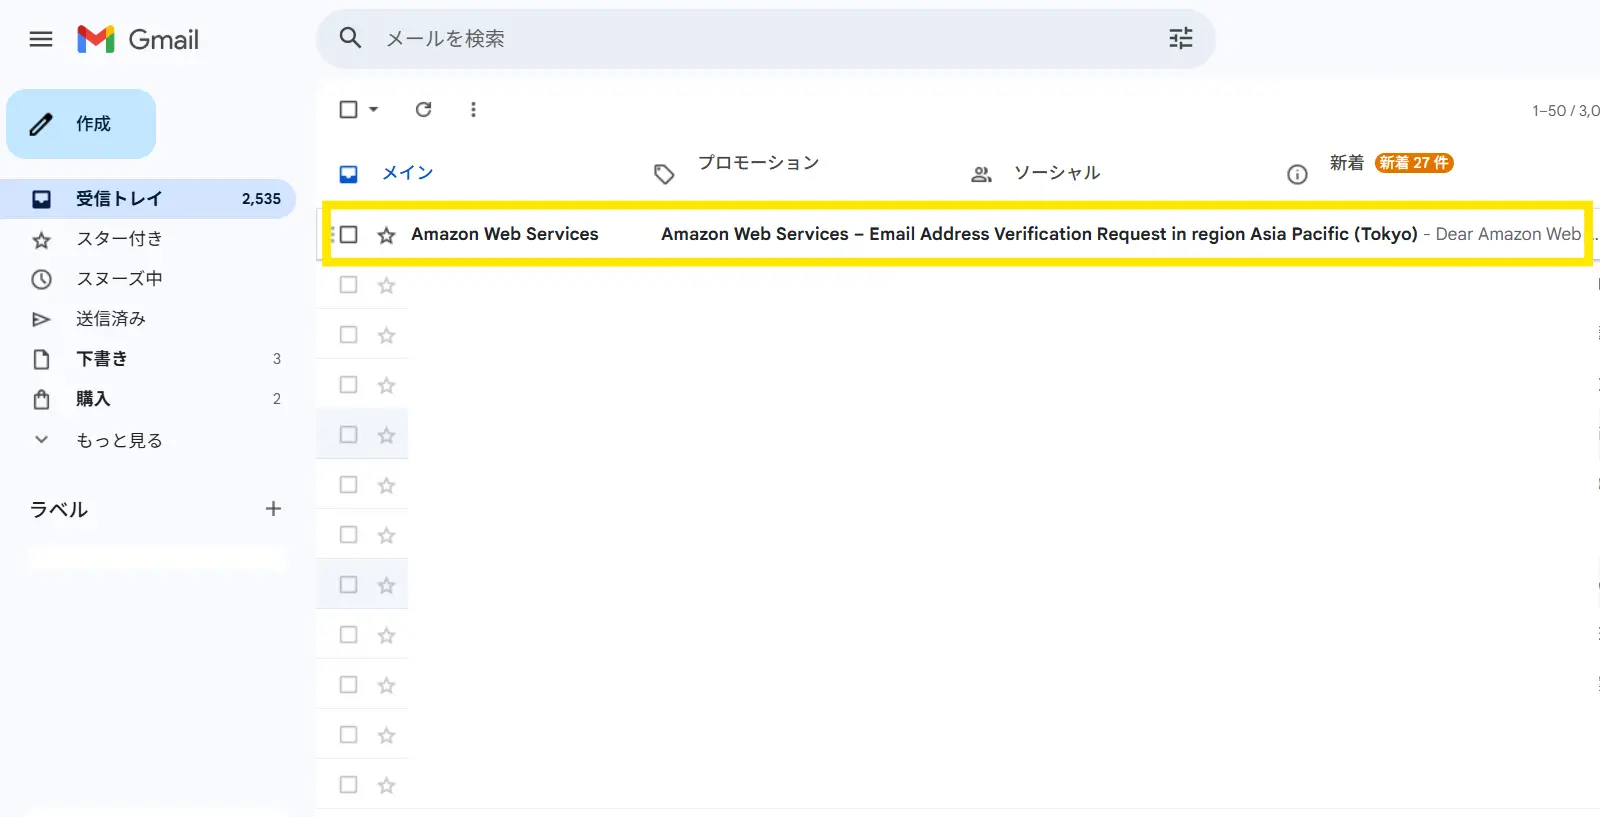Click the 作成 compose button
Viewport: 1600px width, 817px height.
coord(81,124)
